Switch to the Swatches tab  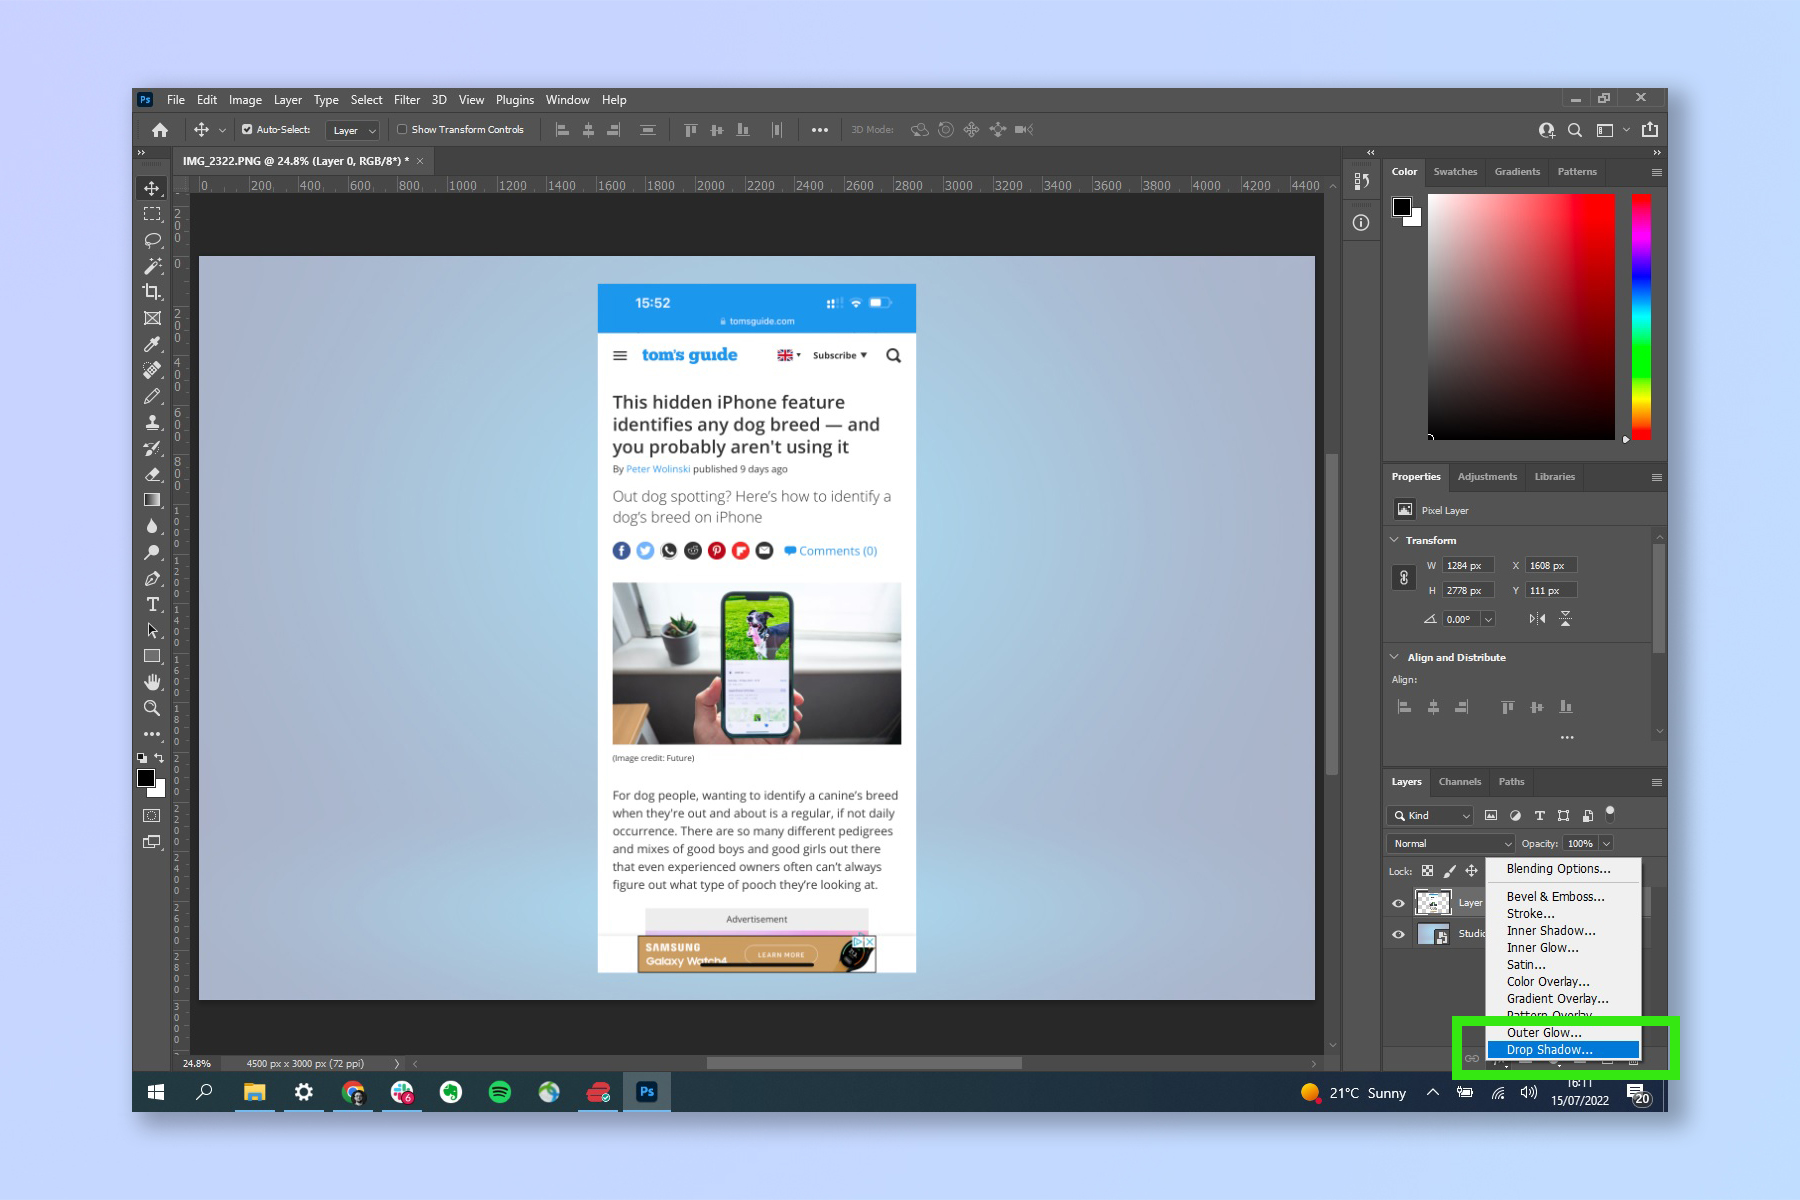[1455, 172]
